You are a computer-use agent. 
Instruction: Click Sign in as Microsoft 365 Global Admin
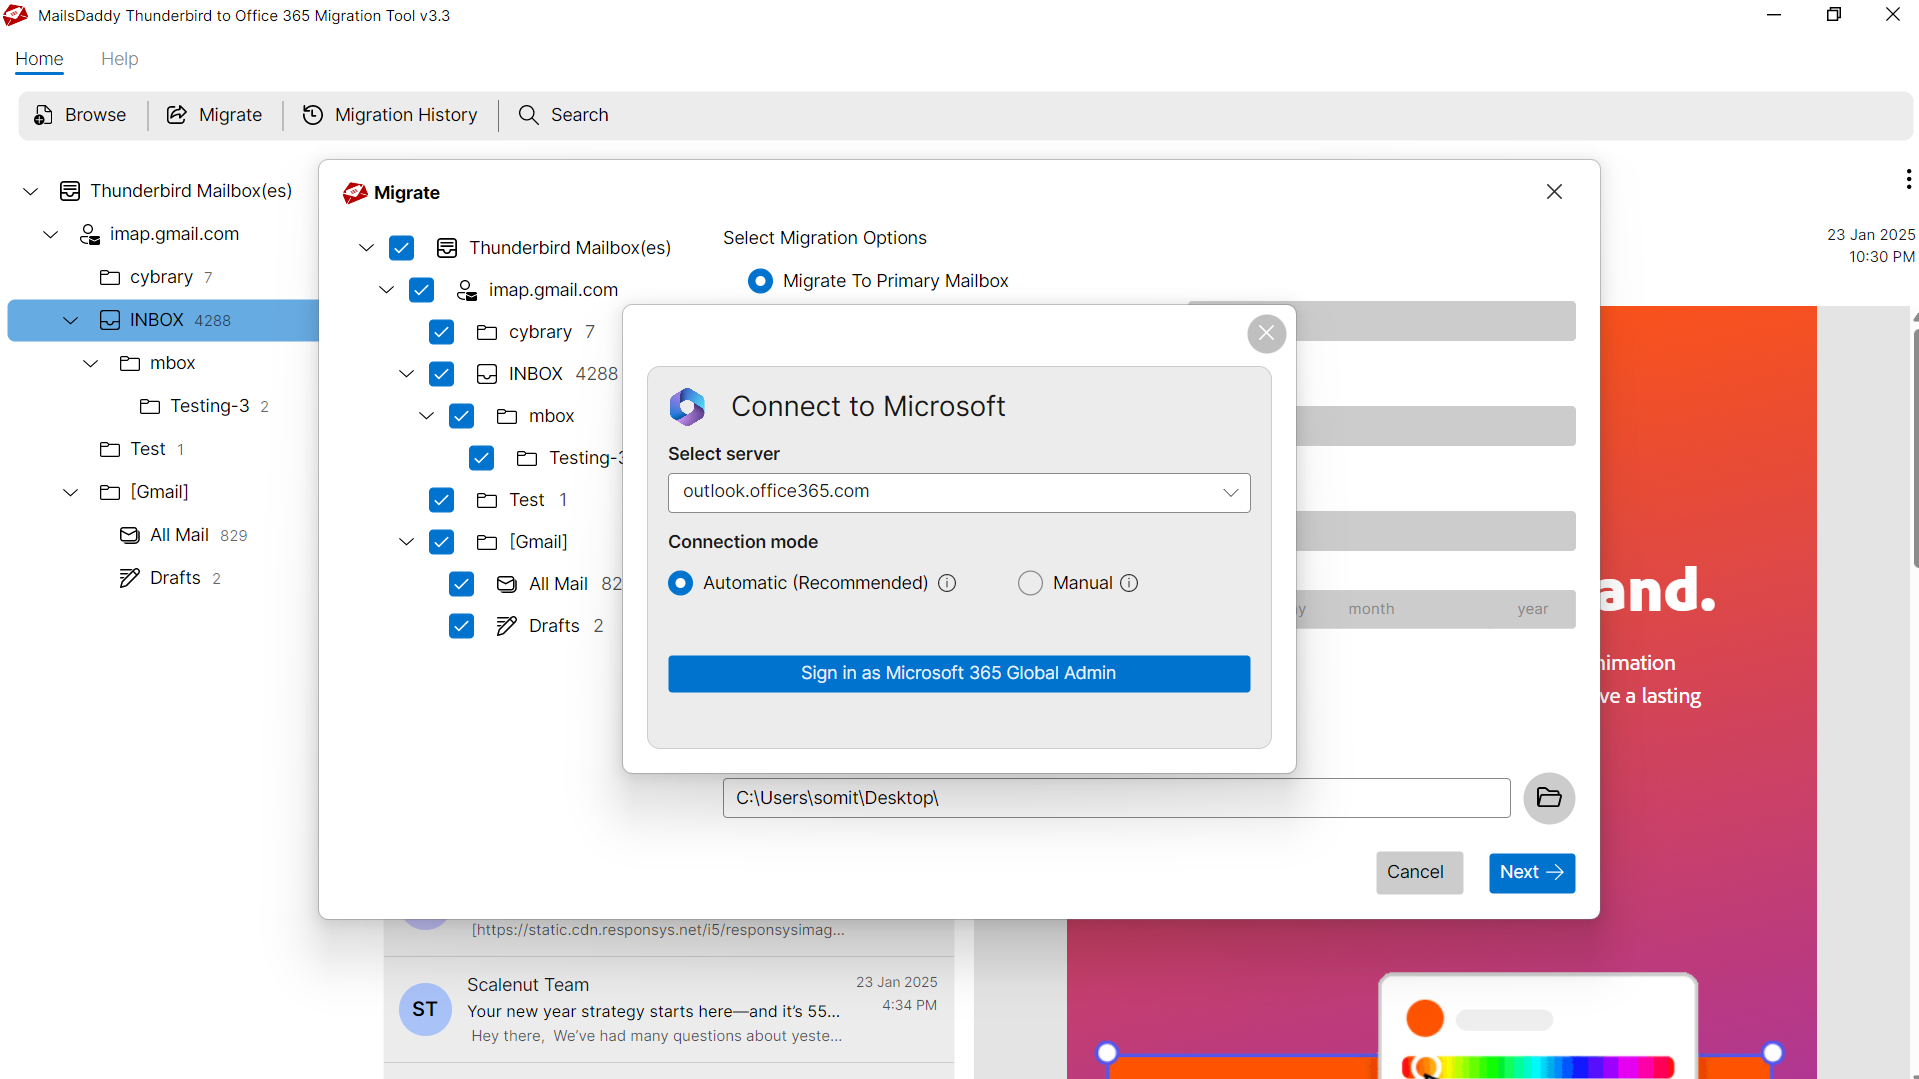pos(959,674)
